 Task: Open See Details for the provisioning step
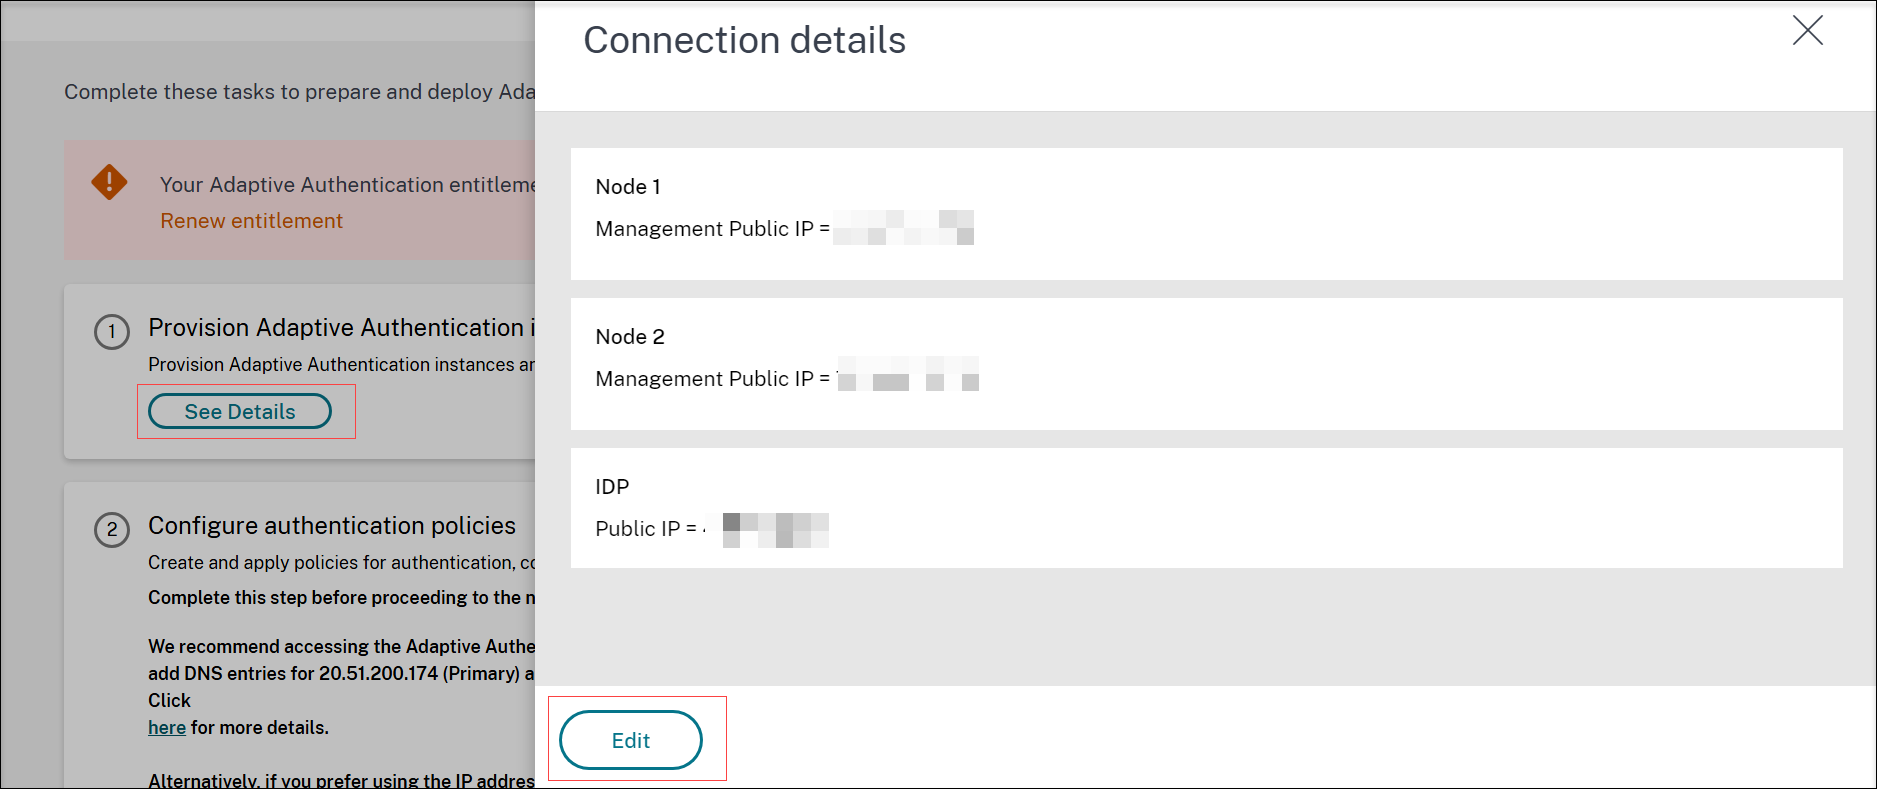coord(240,411)
